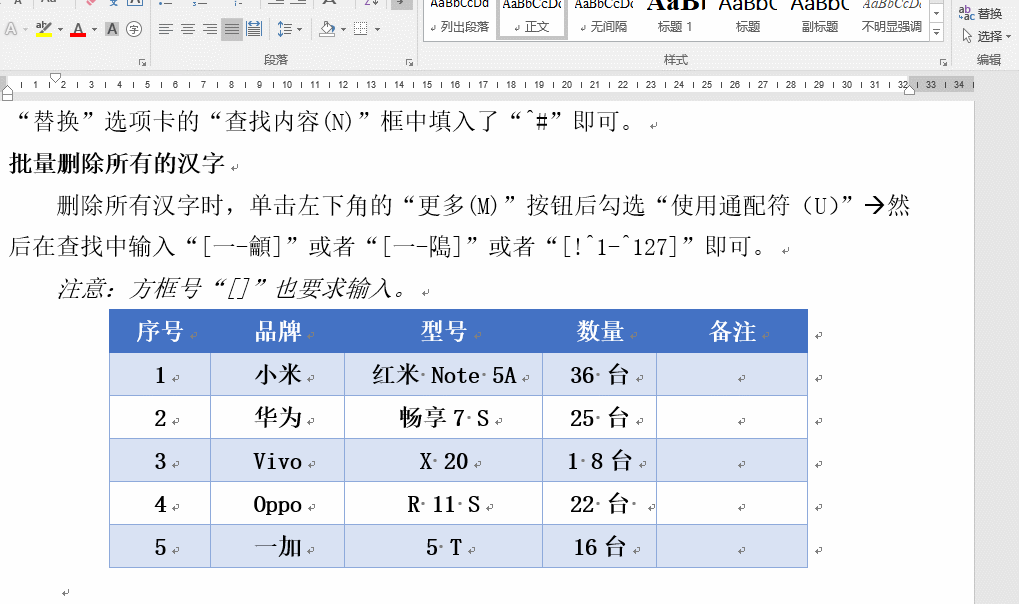Screen dimensions: 1019x604
Task: Click the 型号 table header
Action: point(443,332)
